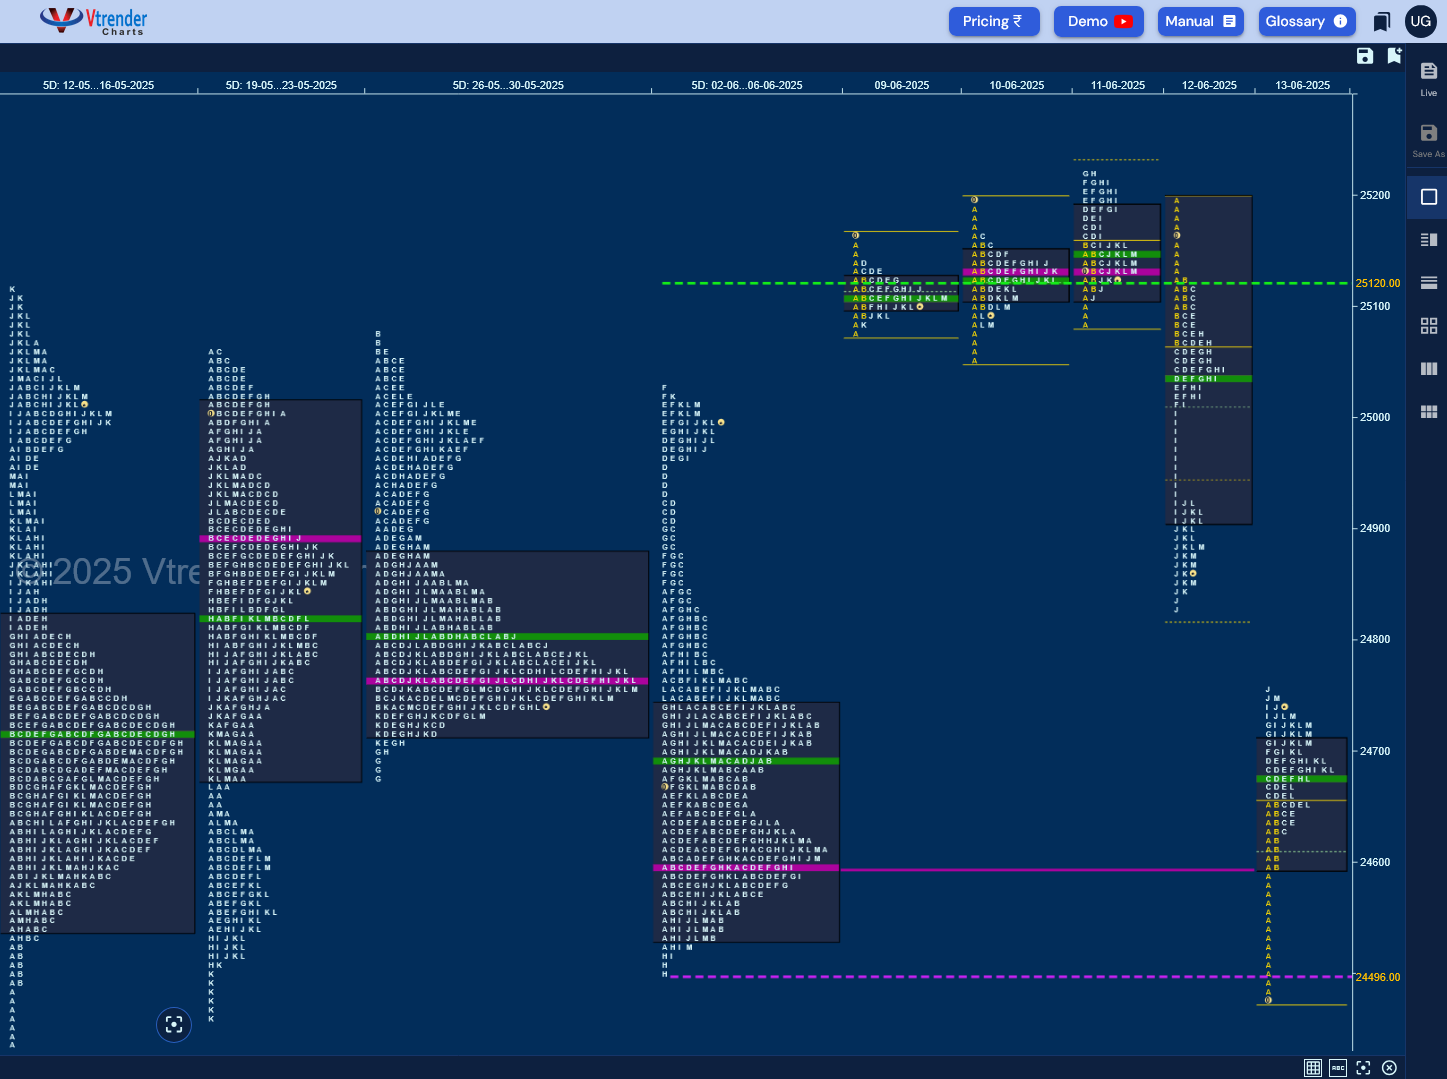Toggle the ABC letters display icon
Screen dimensions: 1447x1079
1338,1068
